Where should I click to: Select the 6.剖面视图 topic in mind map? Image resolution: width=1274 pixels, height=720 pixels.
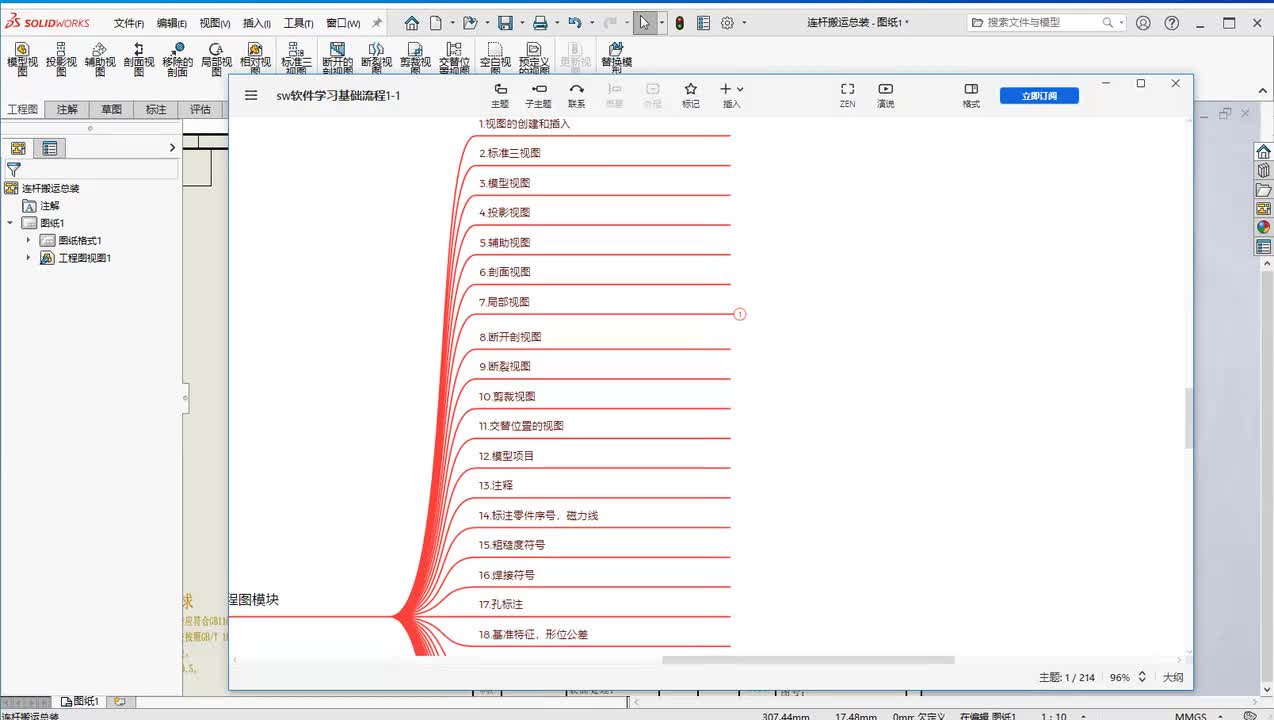click(505, 272)
